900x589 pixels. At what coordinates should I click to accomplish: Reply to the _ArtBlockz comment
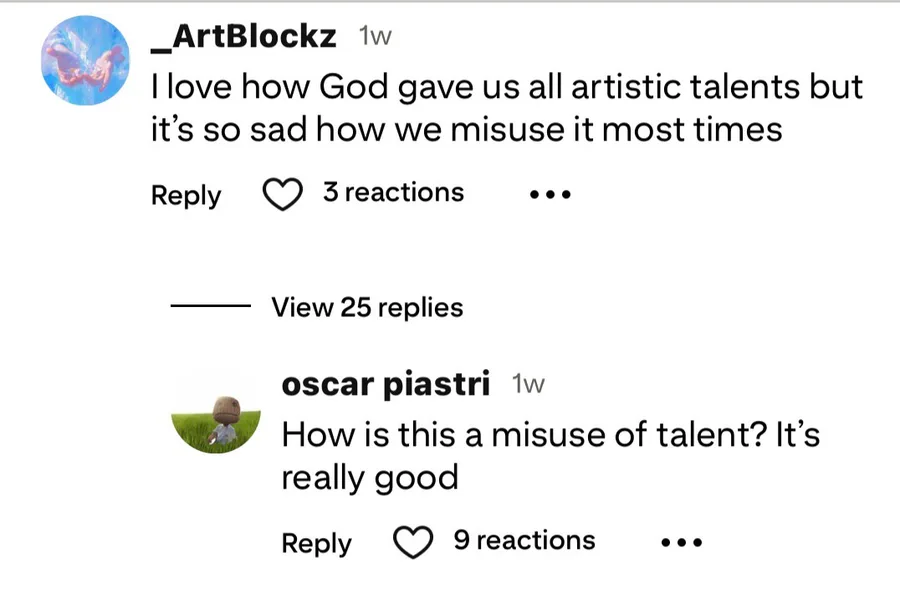(186, 195)
